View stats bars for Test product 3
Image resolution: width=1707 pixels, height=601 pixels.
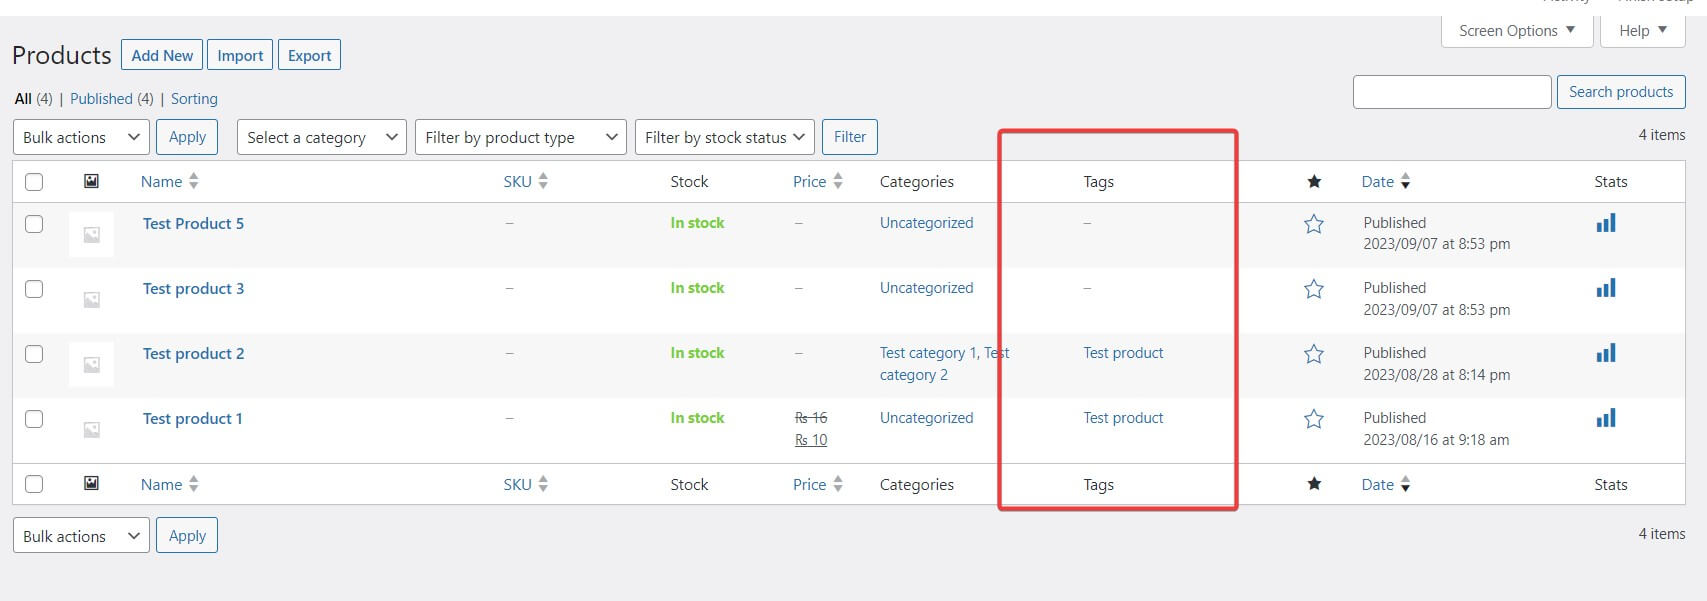1606,288
